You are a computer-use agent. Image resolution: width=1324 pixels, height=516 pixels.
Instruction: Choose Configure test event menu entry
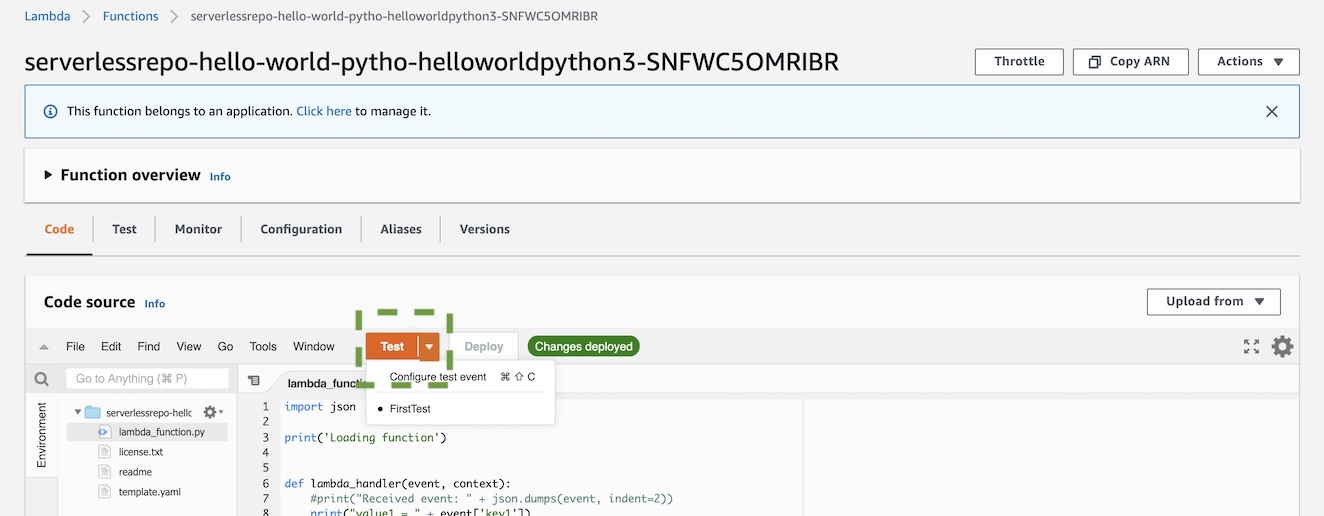click(x=461, y=377)
